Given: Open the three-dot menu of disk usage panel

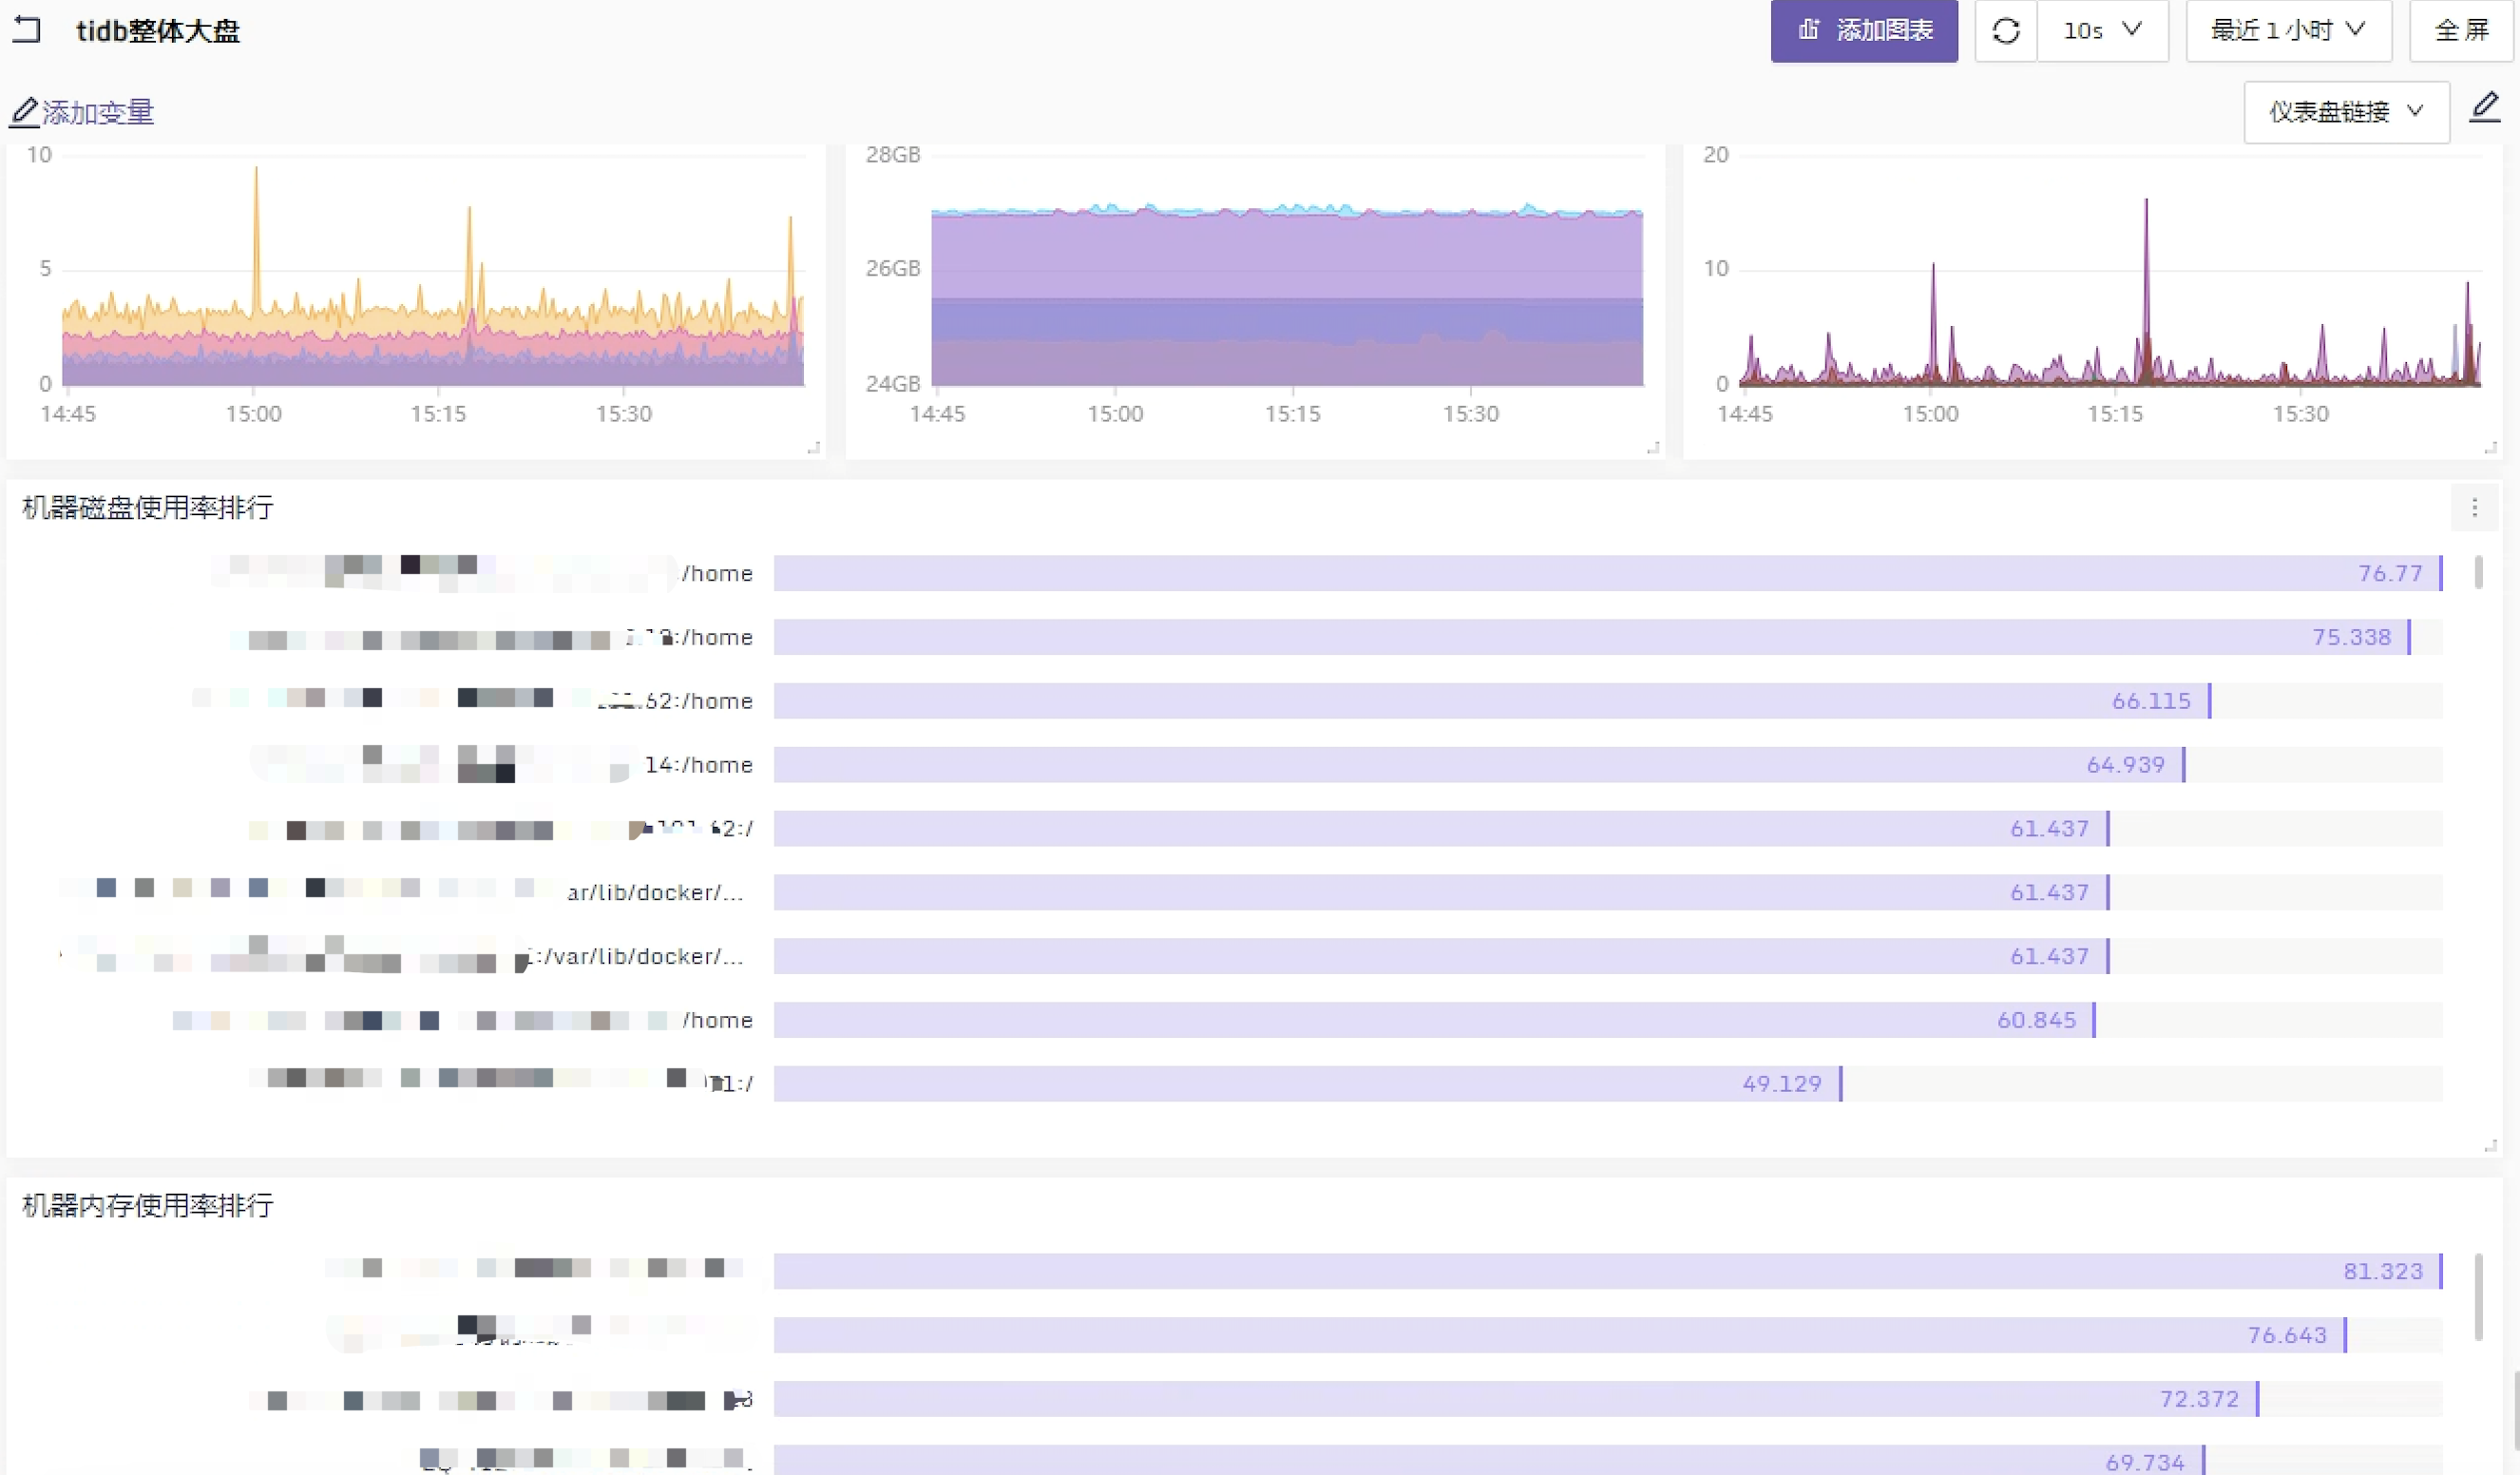Looking at the screenshot, I should [x=2474, y=508].
